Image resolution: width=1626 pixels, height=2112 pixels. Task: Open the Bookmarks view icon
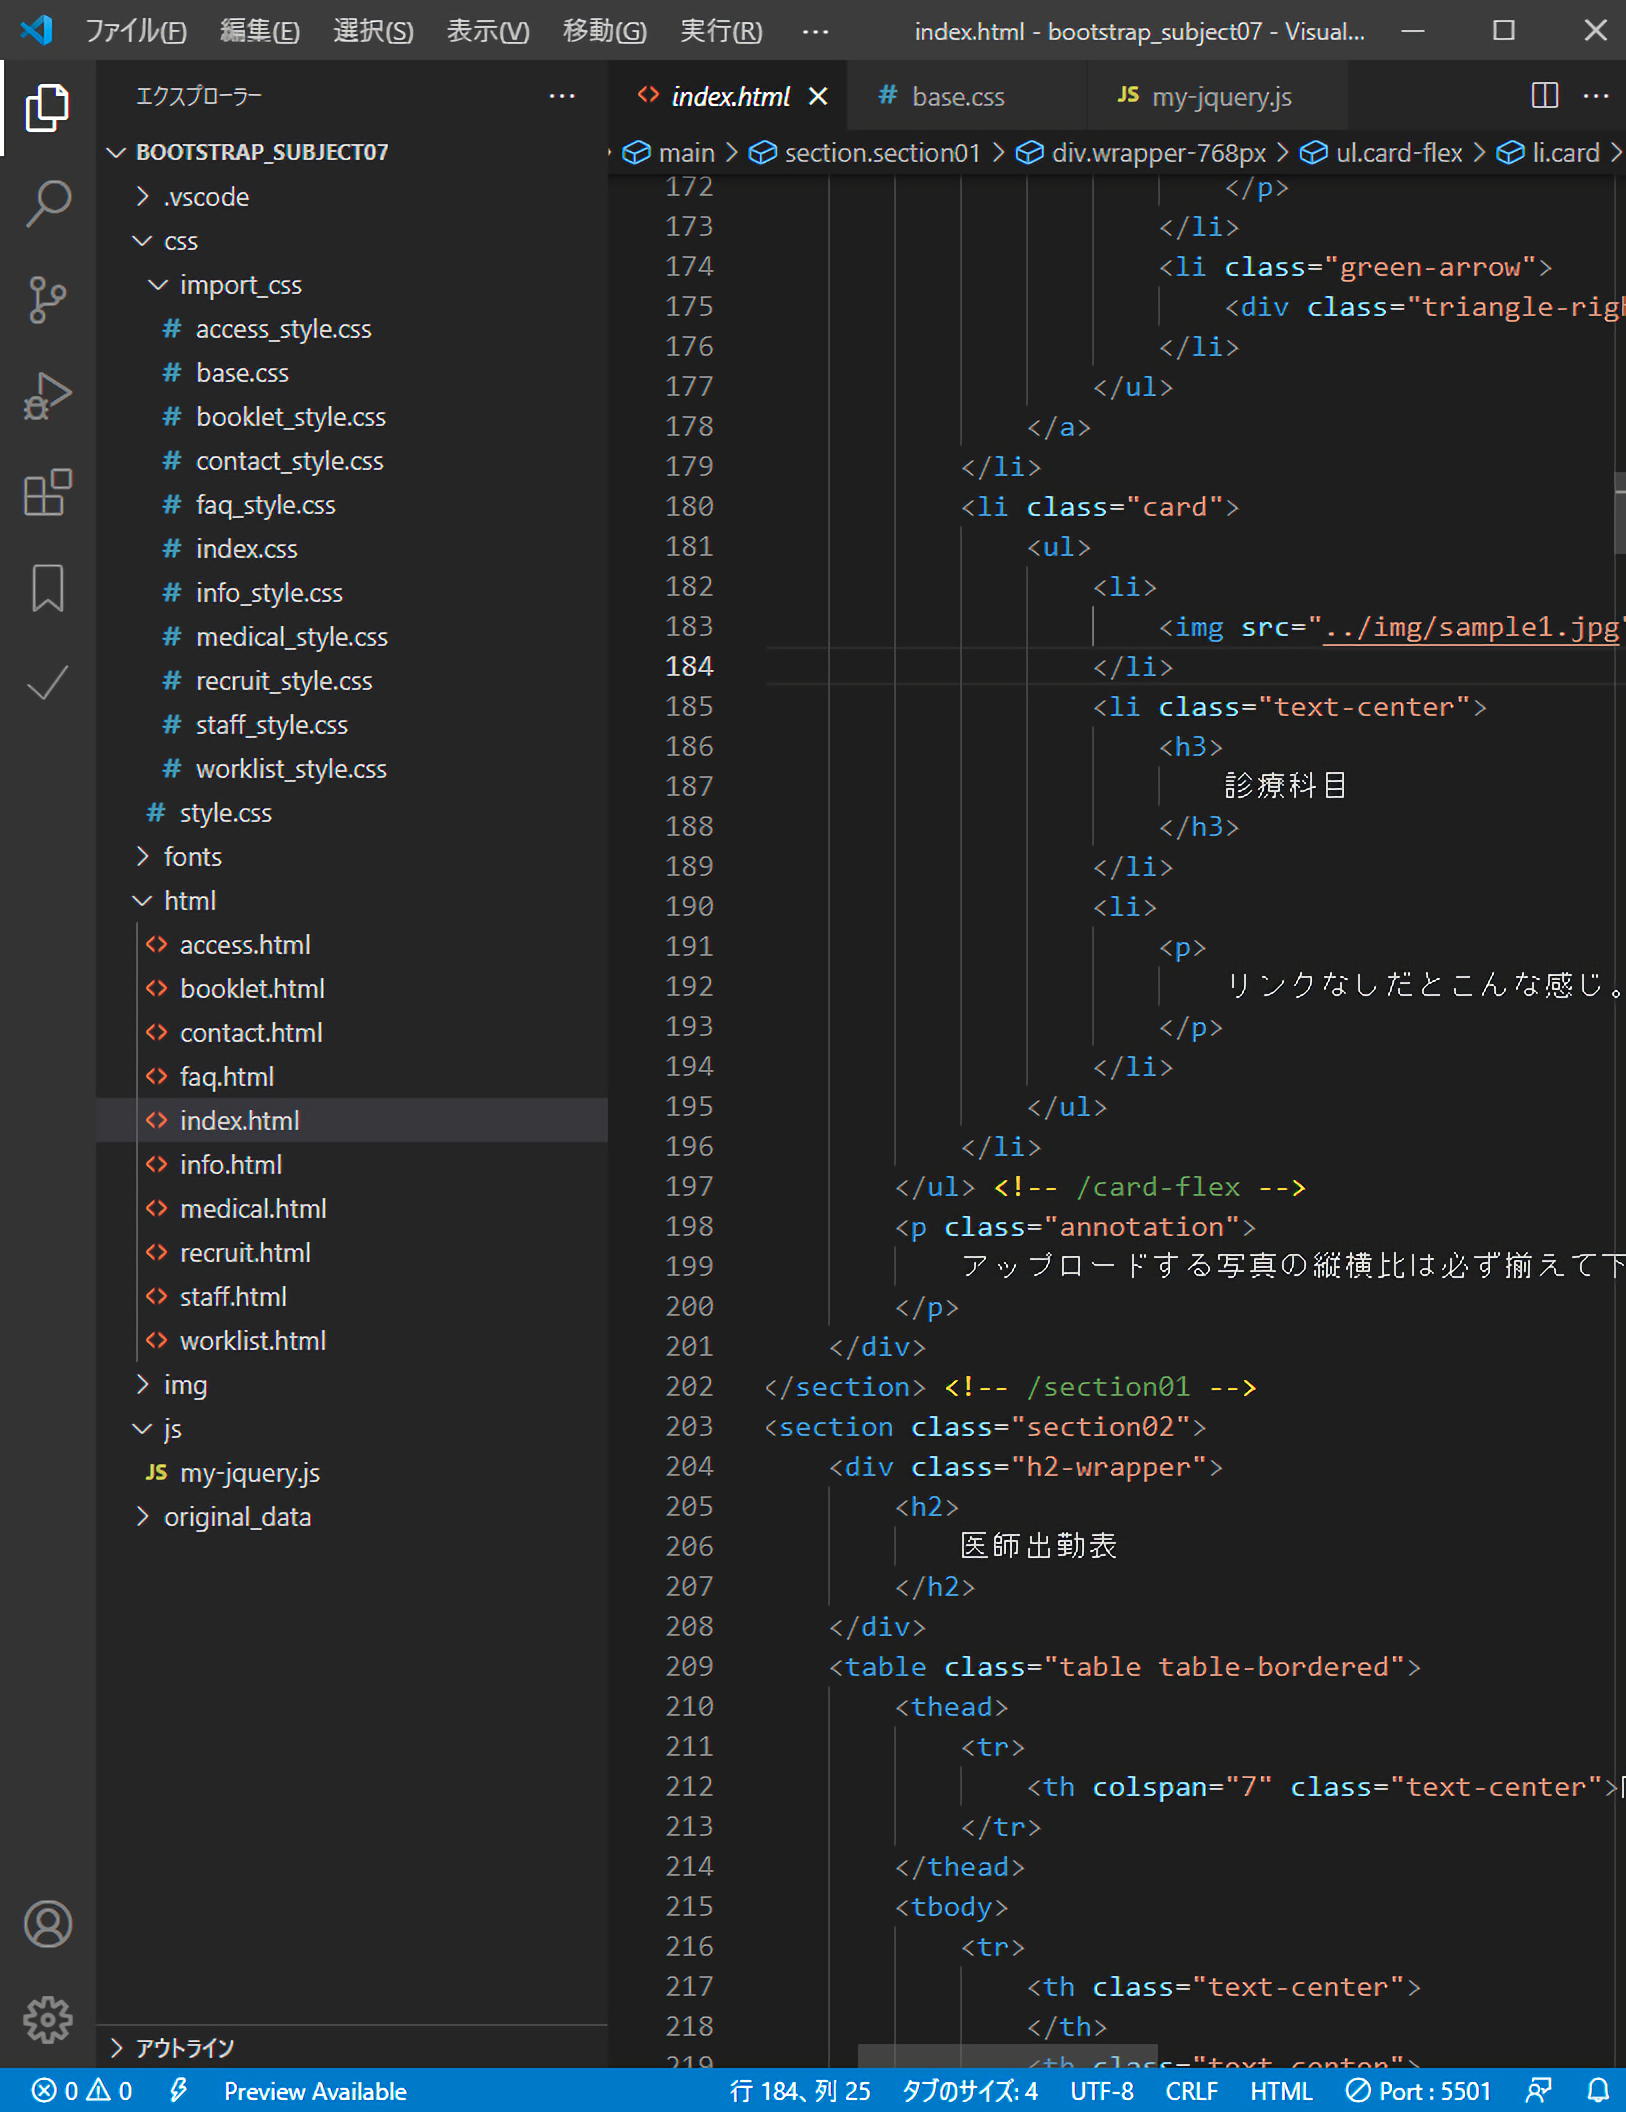[47, 588]
